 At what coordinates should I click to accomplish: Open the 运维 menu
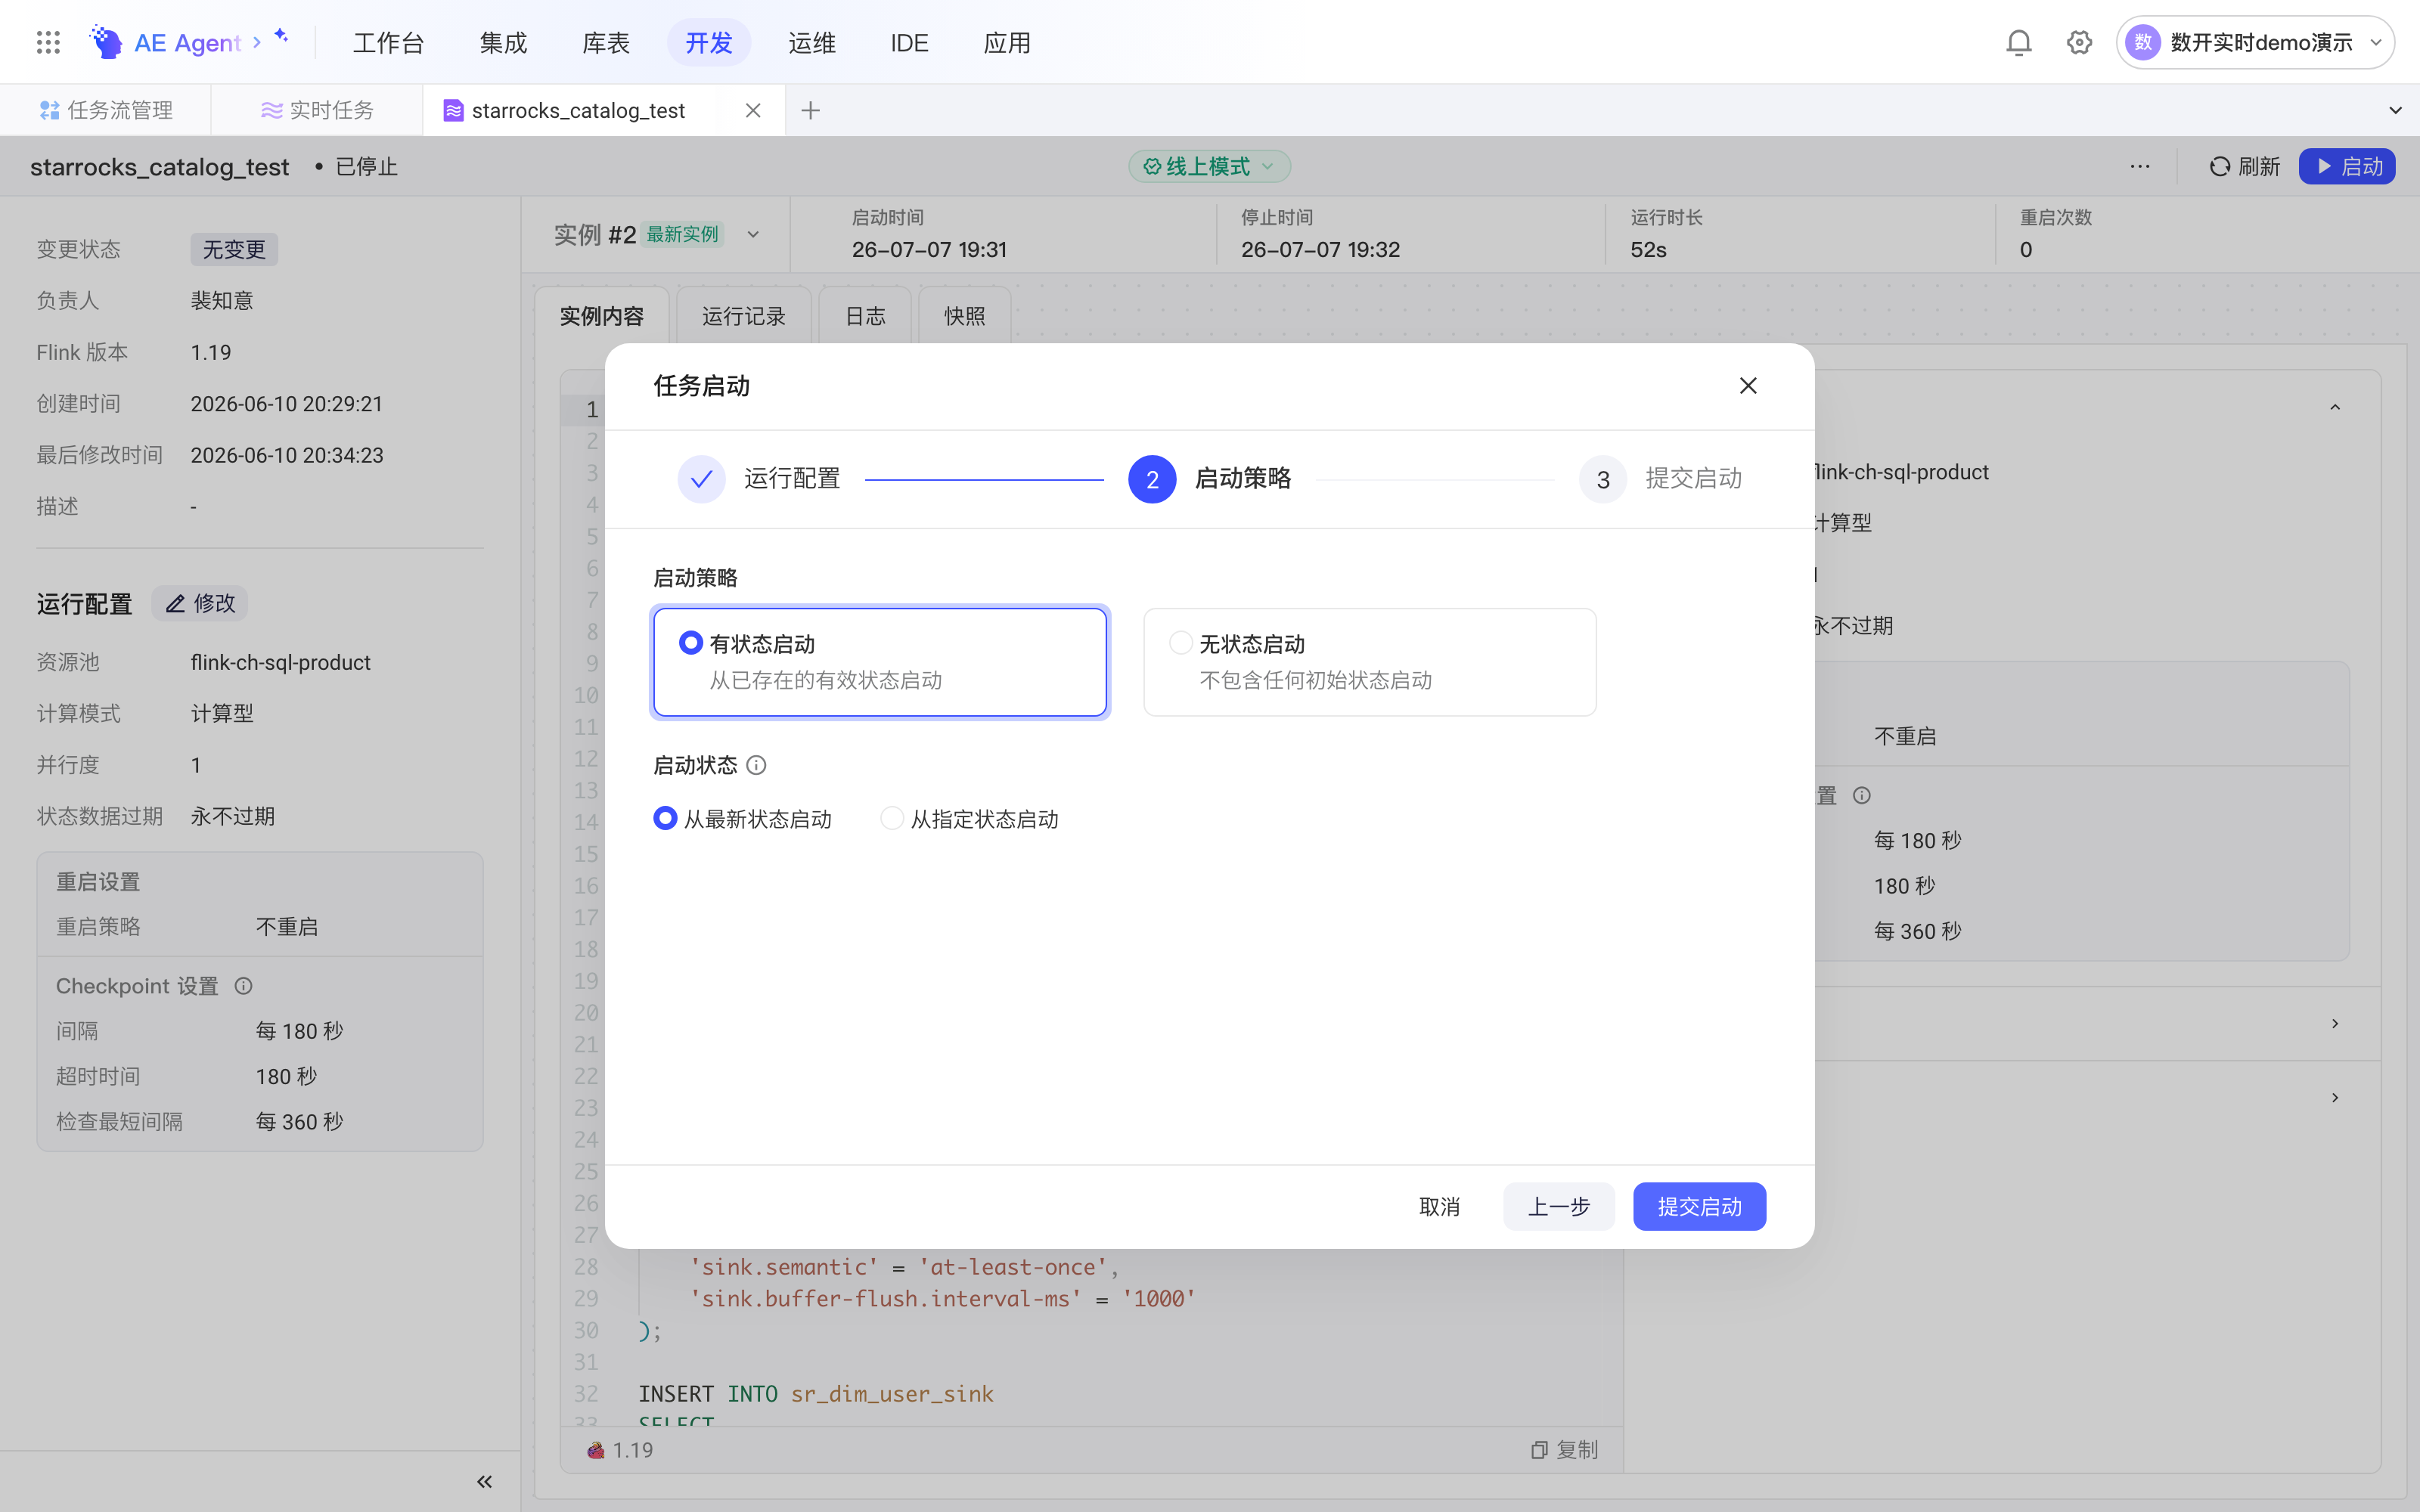(x=812, y=43)
